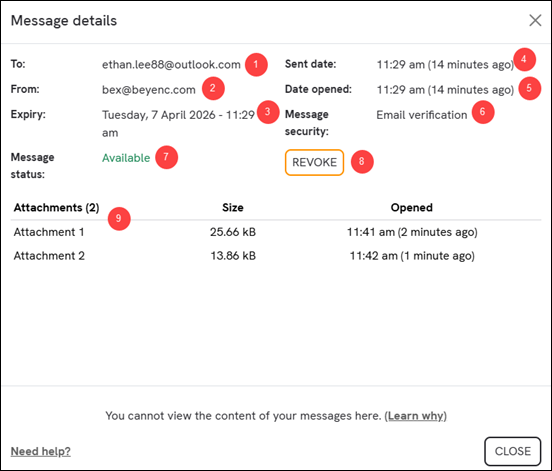
Task: Open the Need help? link
Action: tap(40, 451)
